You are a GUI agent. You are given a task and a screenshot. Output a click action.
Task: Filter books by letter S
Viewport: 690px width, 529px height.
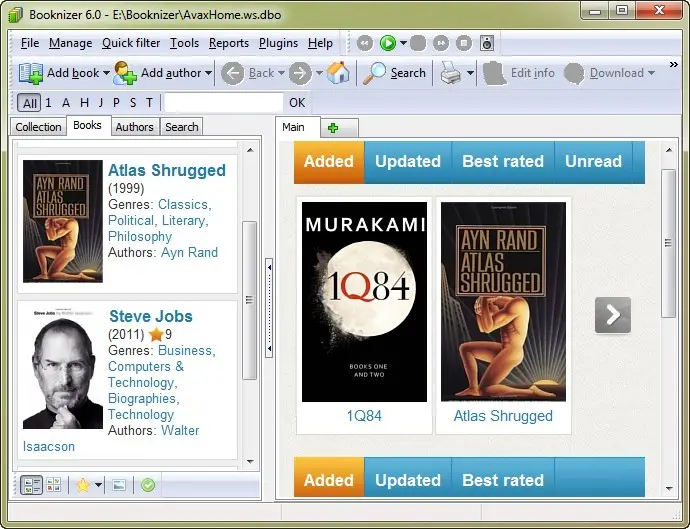133,103
